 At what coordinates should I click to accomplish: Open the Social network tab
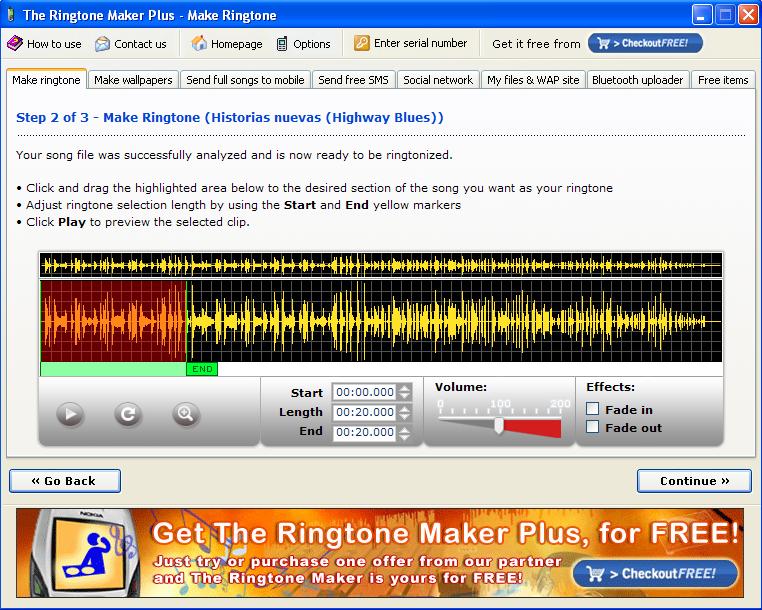pyautogui.click(x=438, y=80)
